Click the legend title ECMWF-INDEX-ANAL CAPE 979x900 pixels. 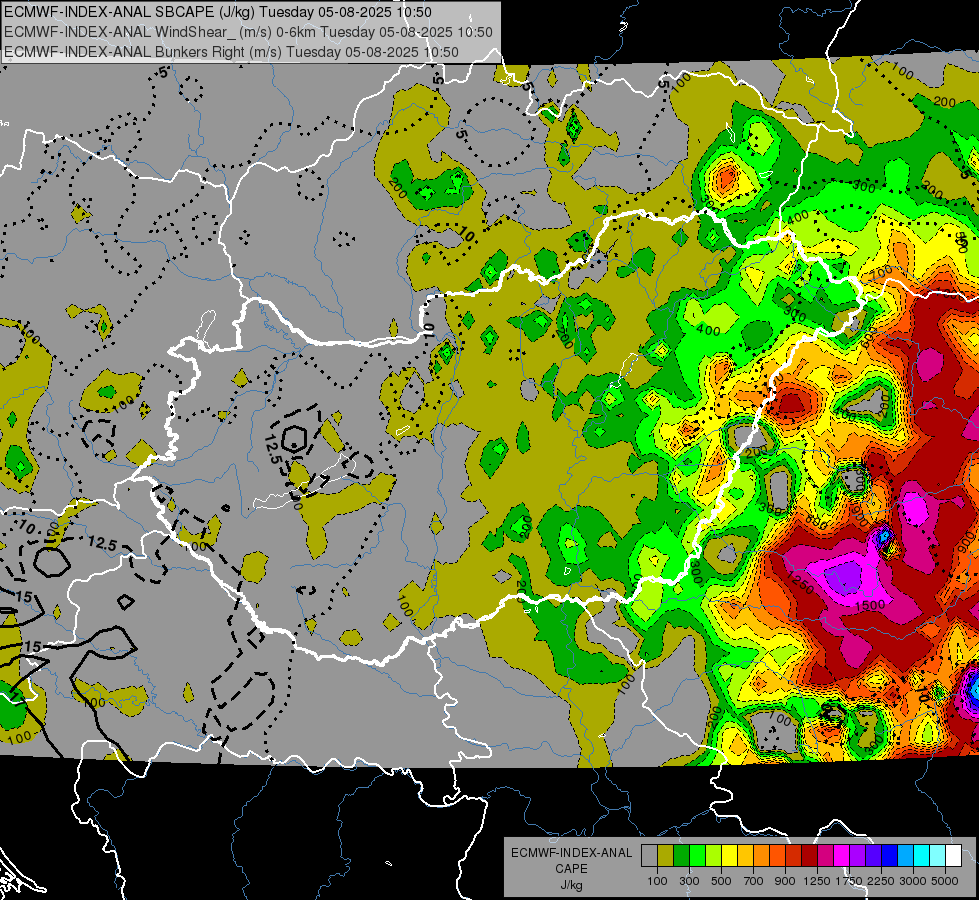point(571,861)
